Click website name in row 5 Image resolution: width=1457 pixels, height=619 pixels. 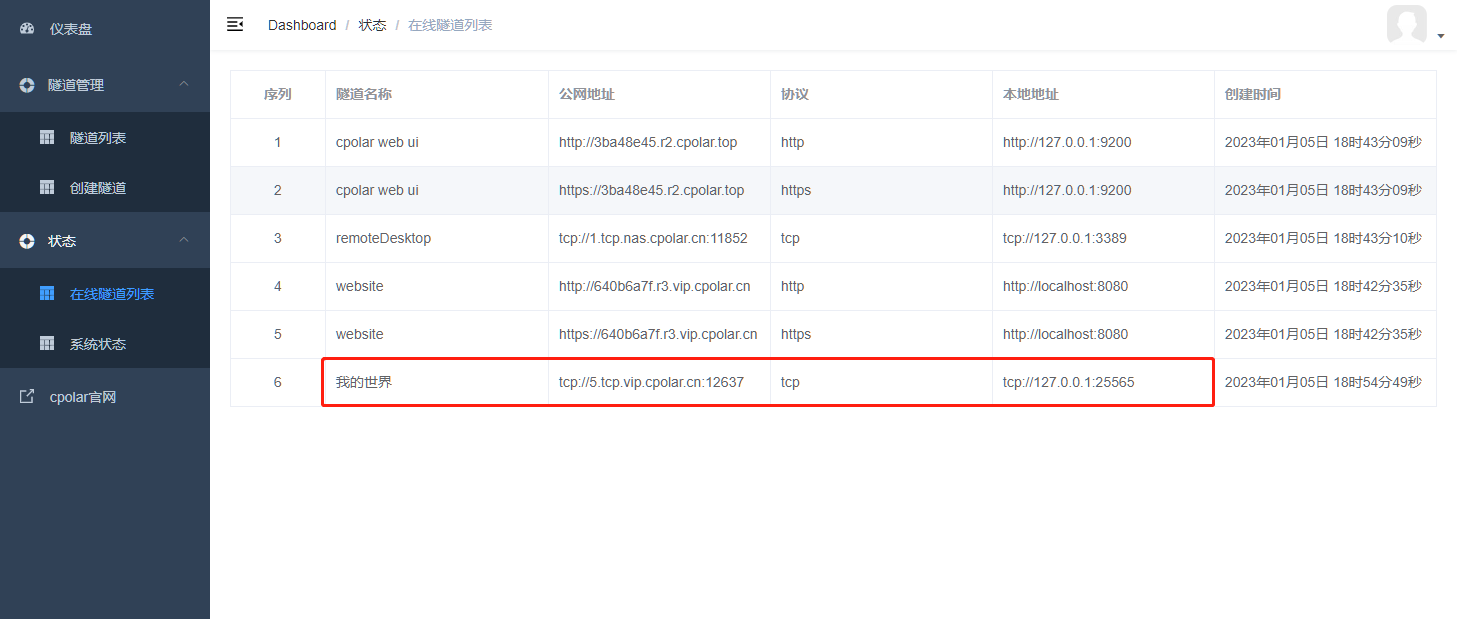[x=360, y=334]
